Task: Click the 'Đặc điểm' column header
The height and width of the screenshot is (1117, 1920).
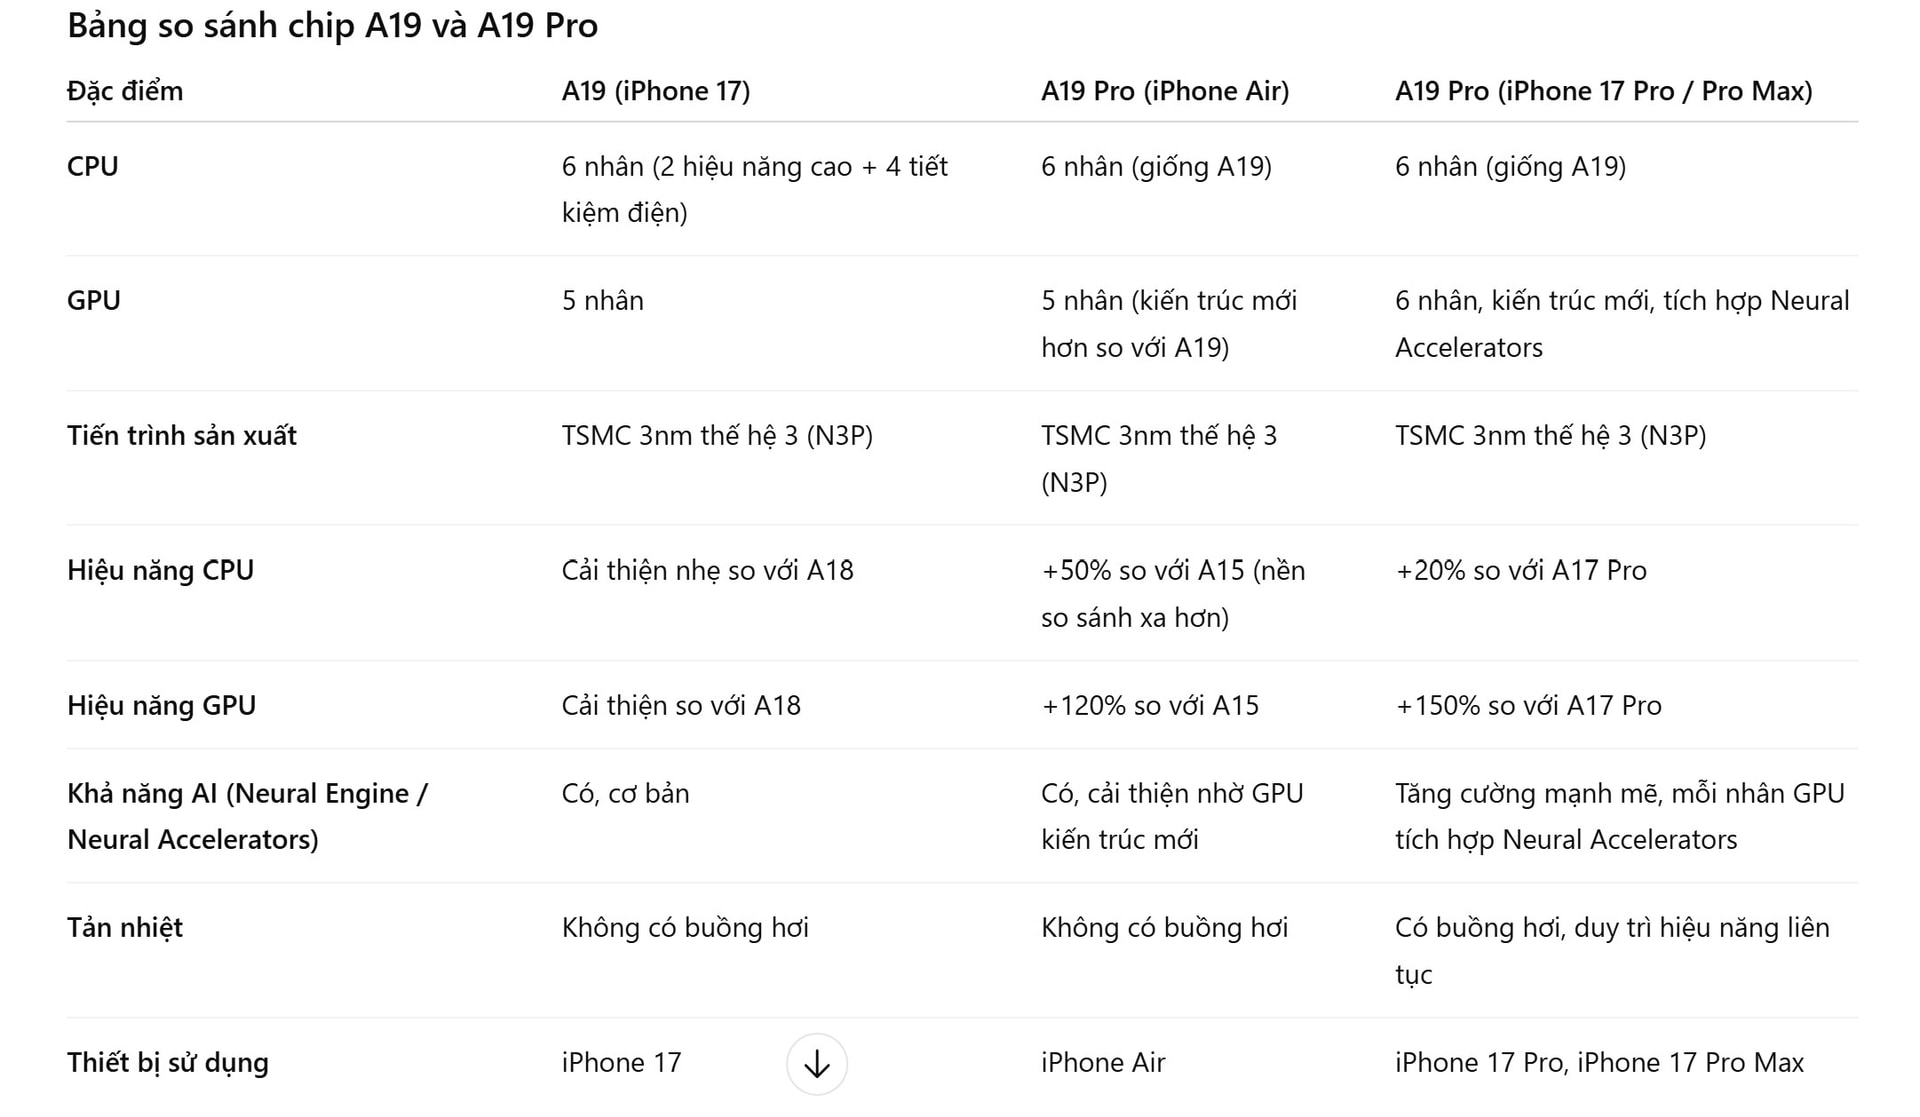Action: tap(125, 91)
